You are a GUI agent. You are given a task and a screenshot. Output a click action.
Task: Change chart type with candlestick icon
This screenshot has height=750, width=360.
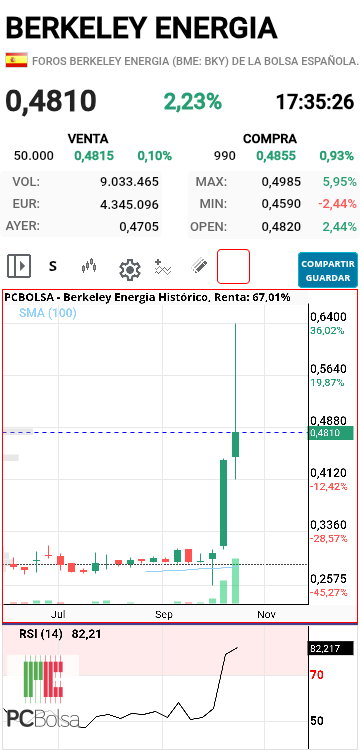coord(89,266)
